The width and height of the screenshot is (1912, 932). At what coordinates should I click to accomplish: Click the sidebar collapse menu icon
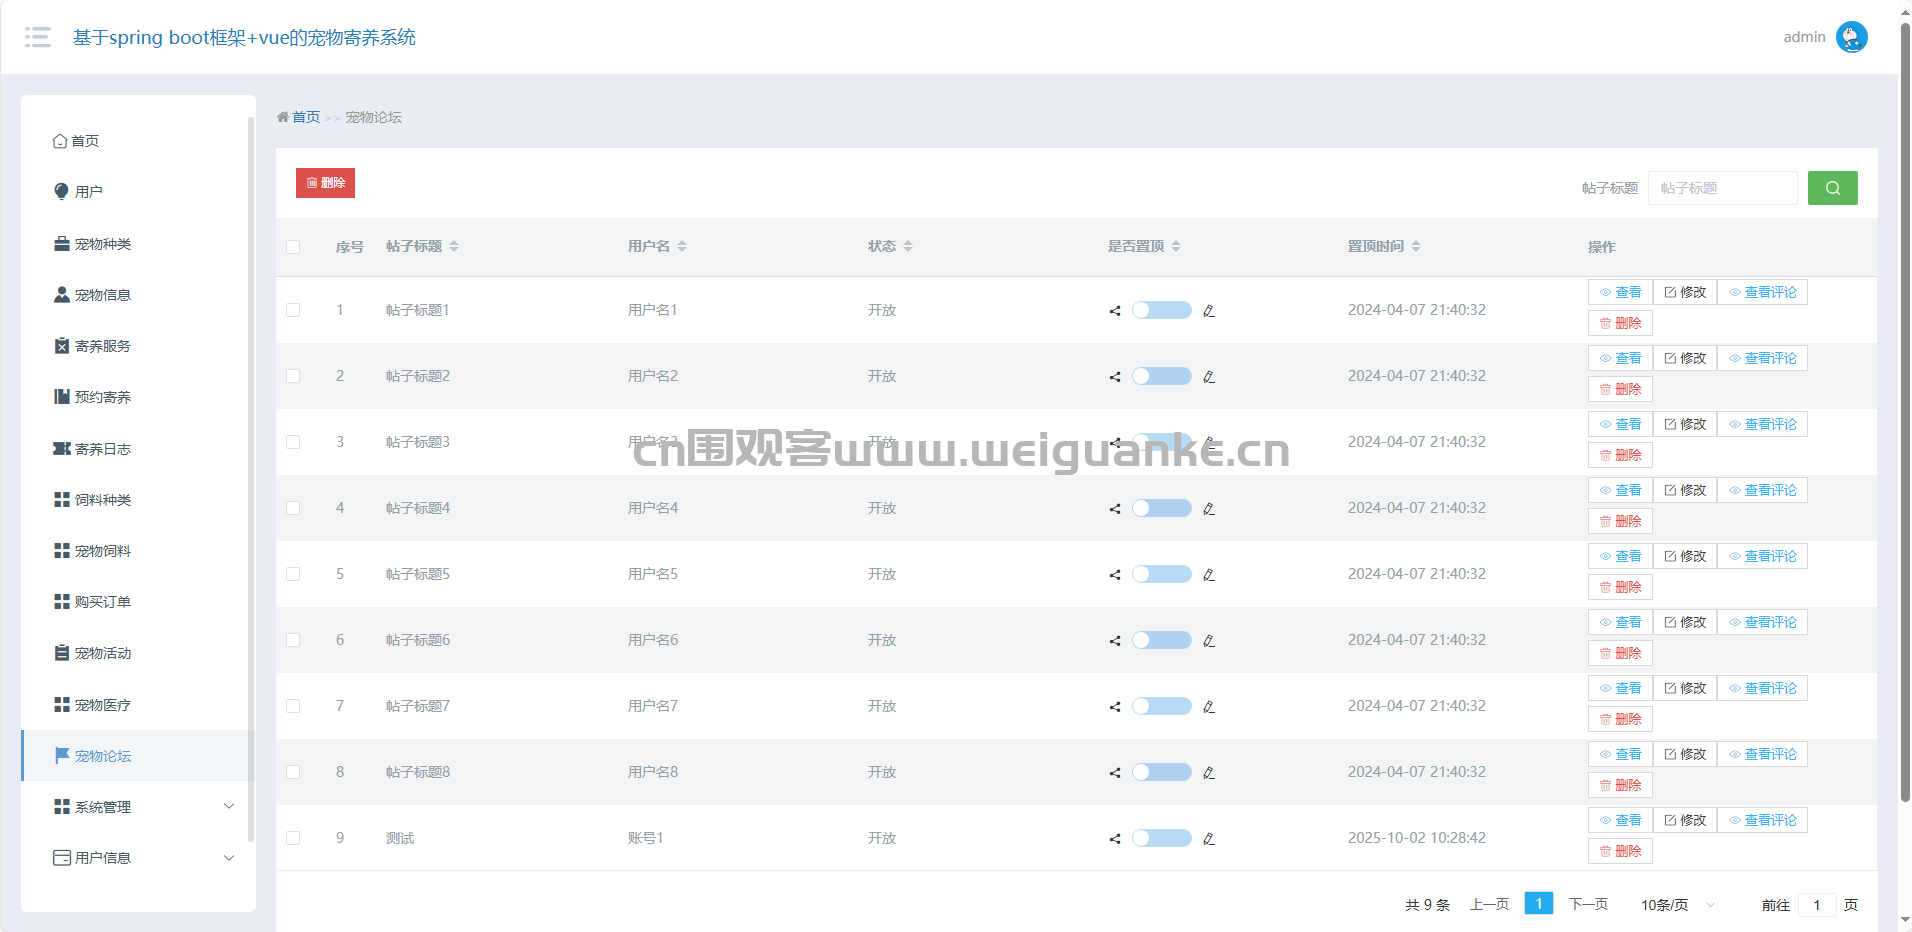click(x=38, y=37)
